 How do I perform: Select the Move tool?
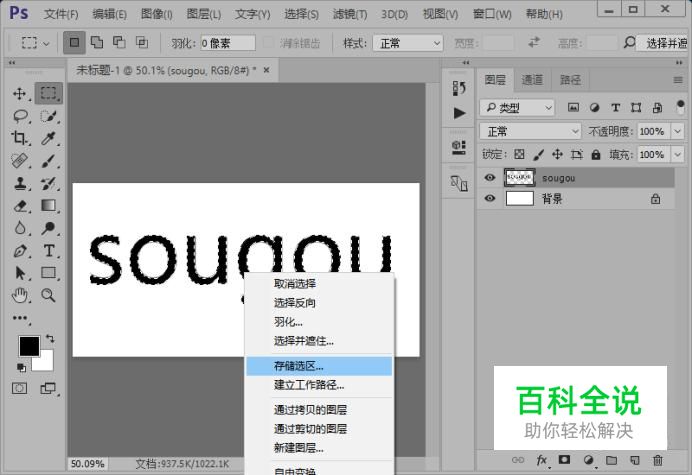tap(20, 94)
